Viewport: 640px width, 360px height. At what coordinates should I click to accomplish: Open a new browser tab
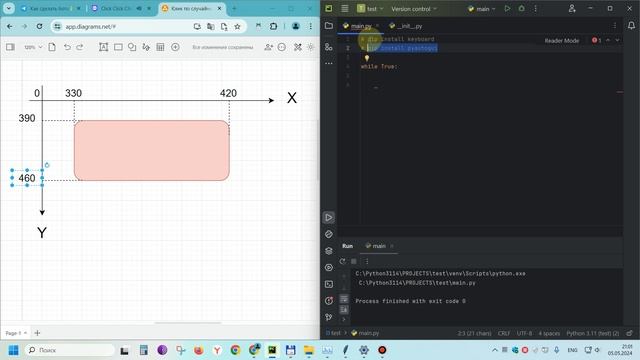click(234, 8)
